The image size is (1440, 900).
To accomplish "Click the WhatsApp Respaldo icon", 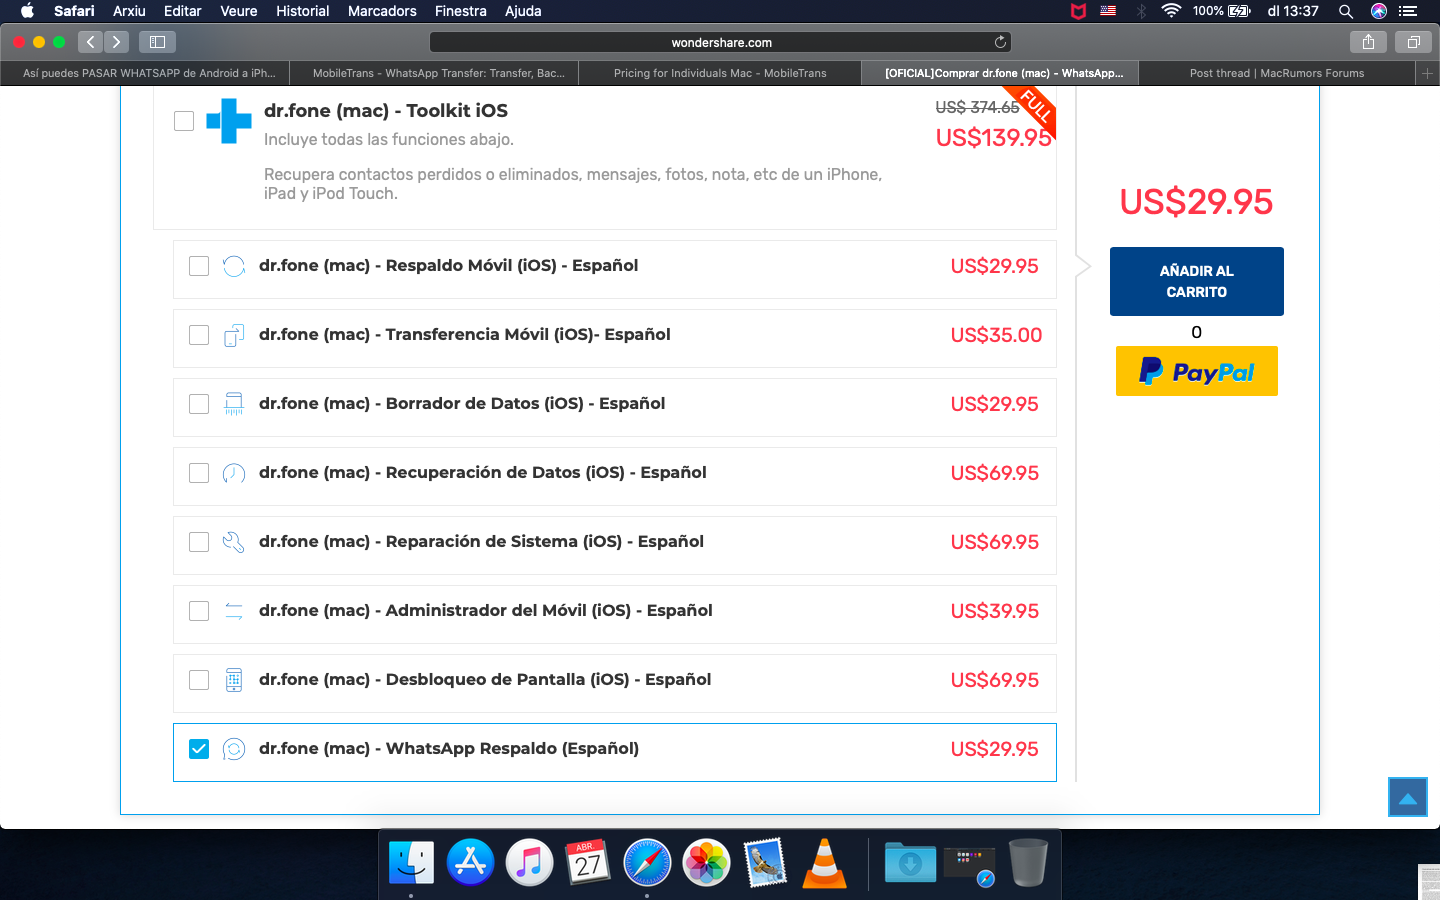I will pos(234,749).
